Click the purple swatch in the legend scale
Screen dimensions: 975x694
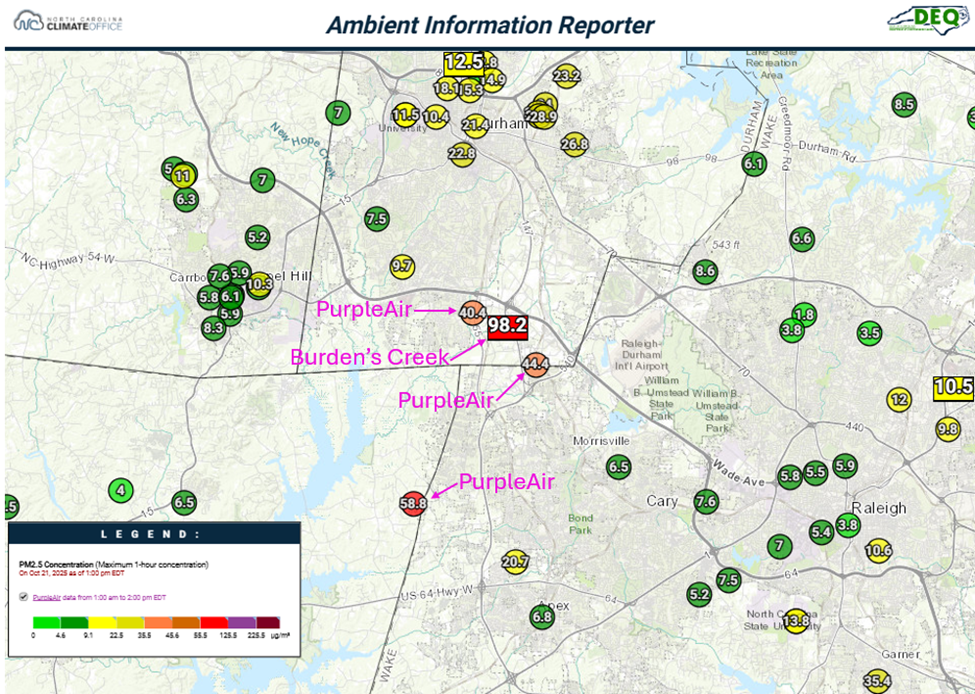(x=242, y=622)
